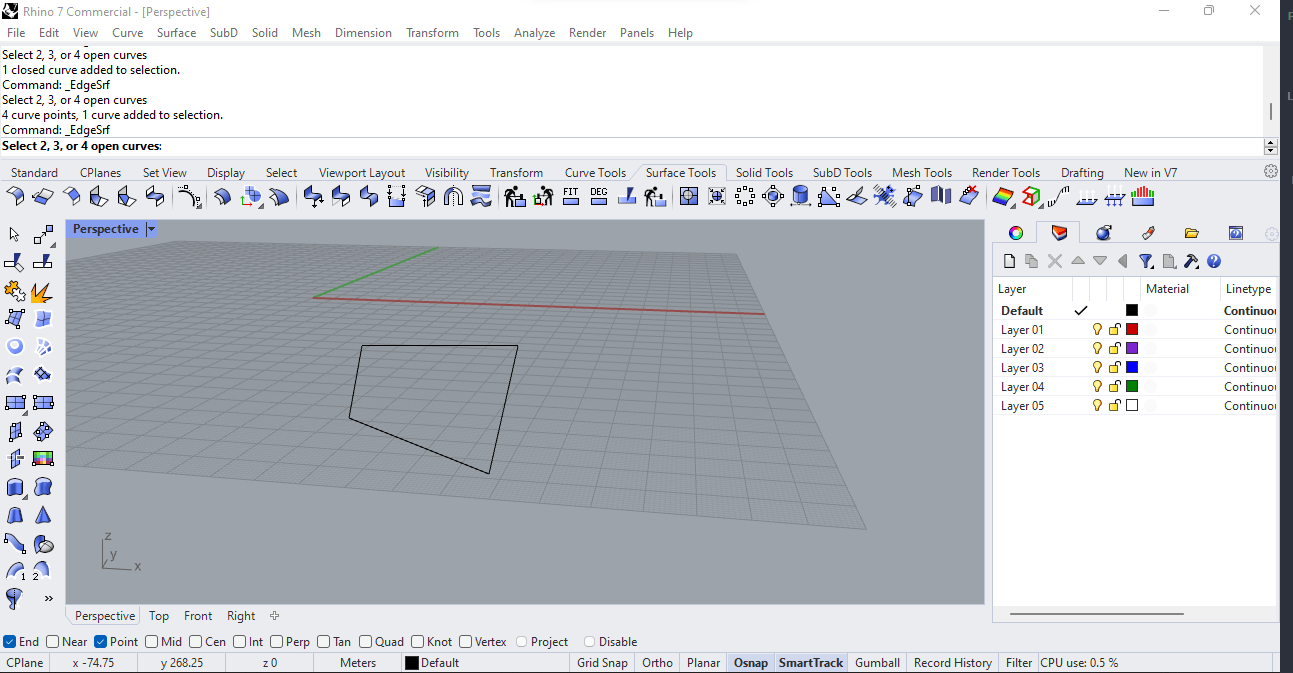Click the curvature graph red-green bars icon
This screenshot has height=673, width=1293.
pyautogui.click(x=1143, y=195)
